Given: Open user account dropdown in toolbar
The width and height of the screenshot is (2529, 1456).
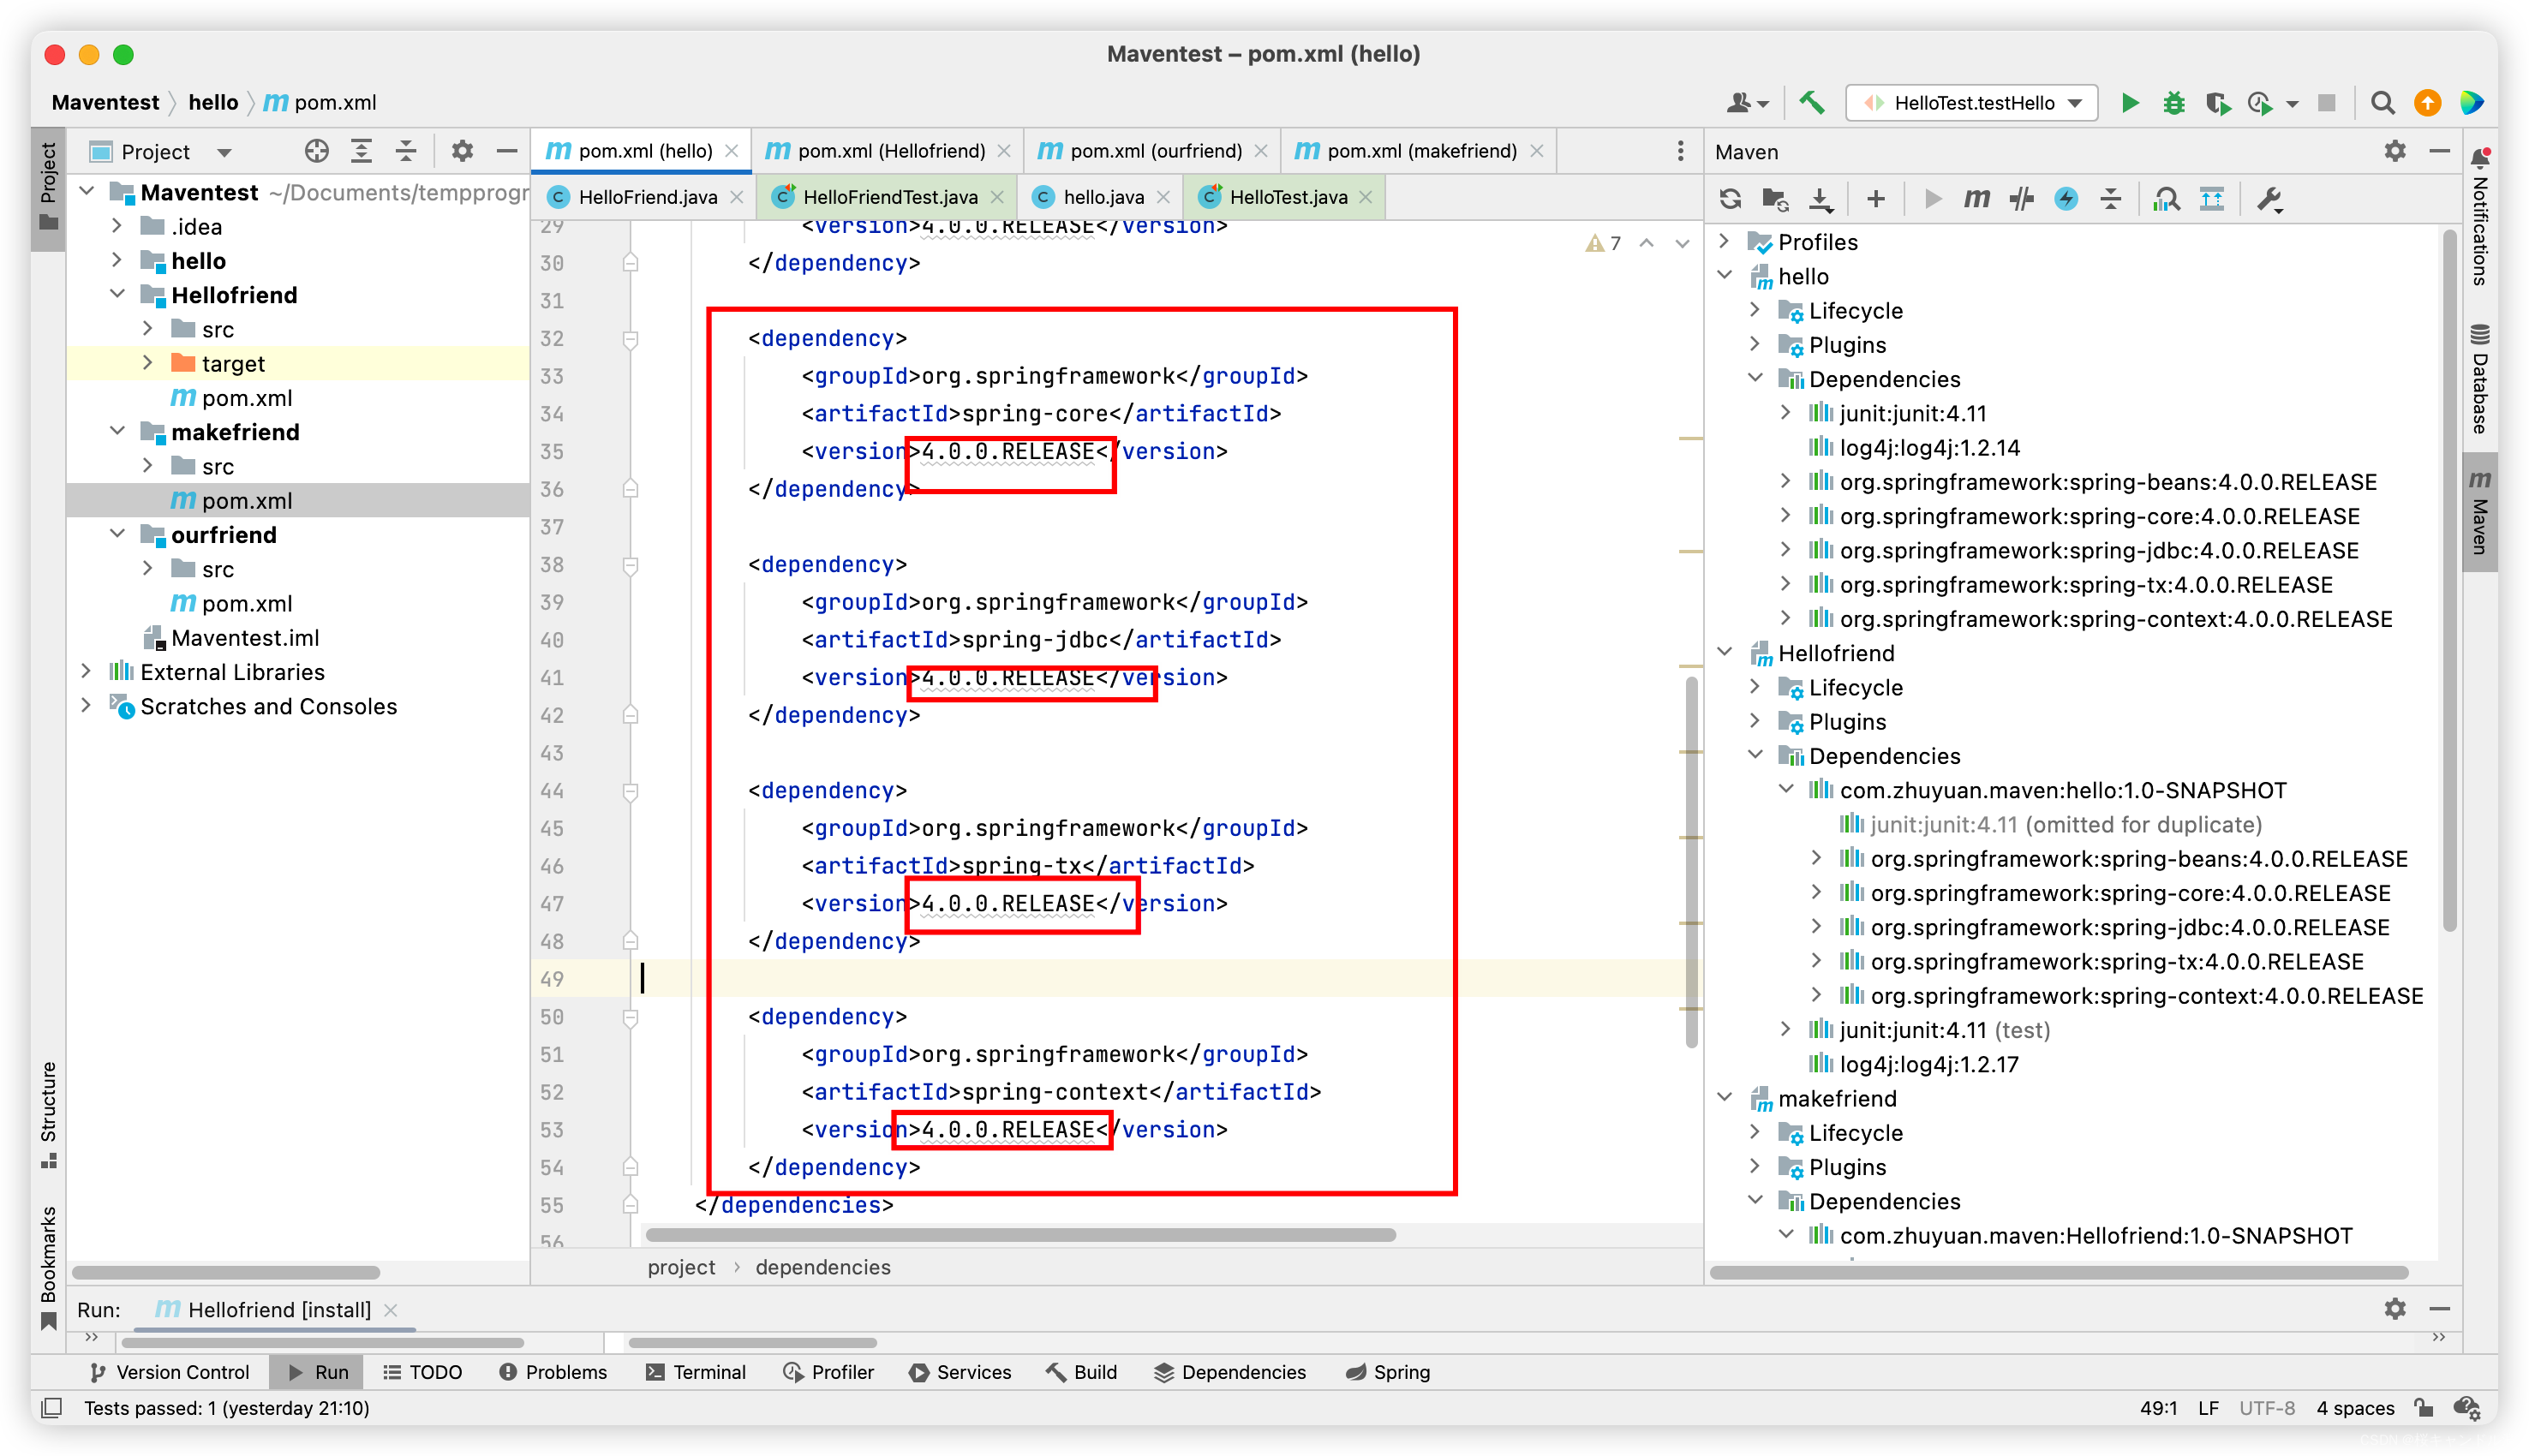Looking at the screenshot, I should click(x=1747, y=103).
